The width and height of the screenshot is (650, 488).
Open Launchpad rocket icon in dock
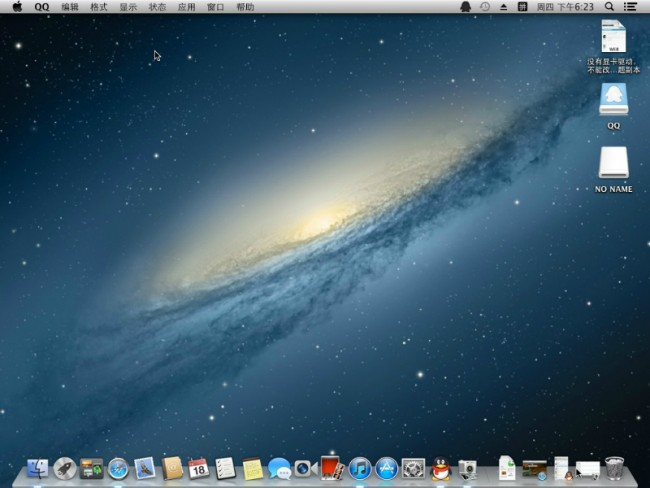[65, 468]
